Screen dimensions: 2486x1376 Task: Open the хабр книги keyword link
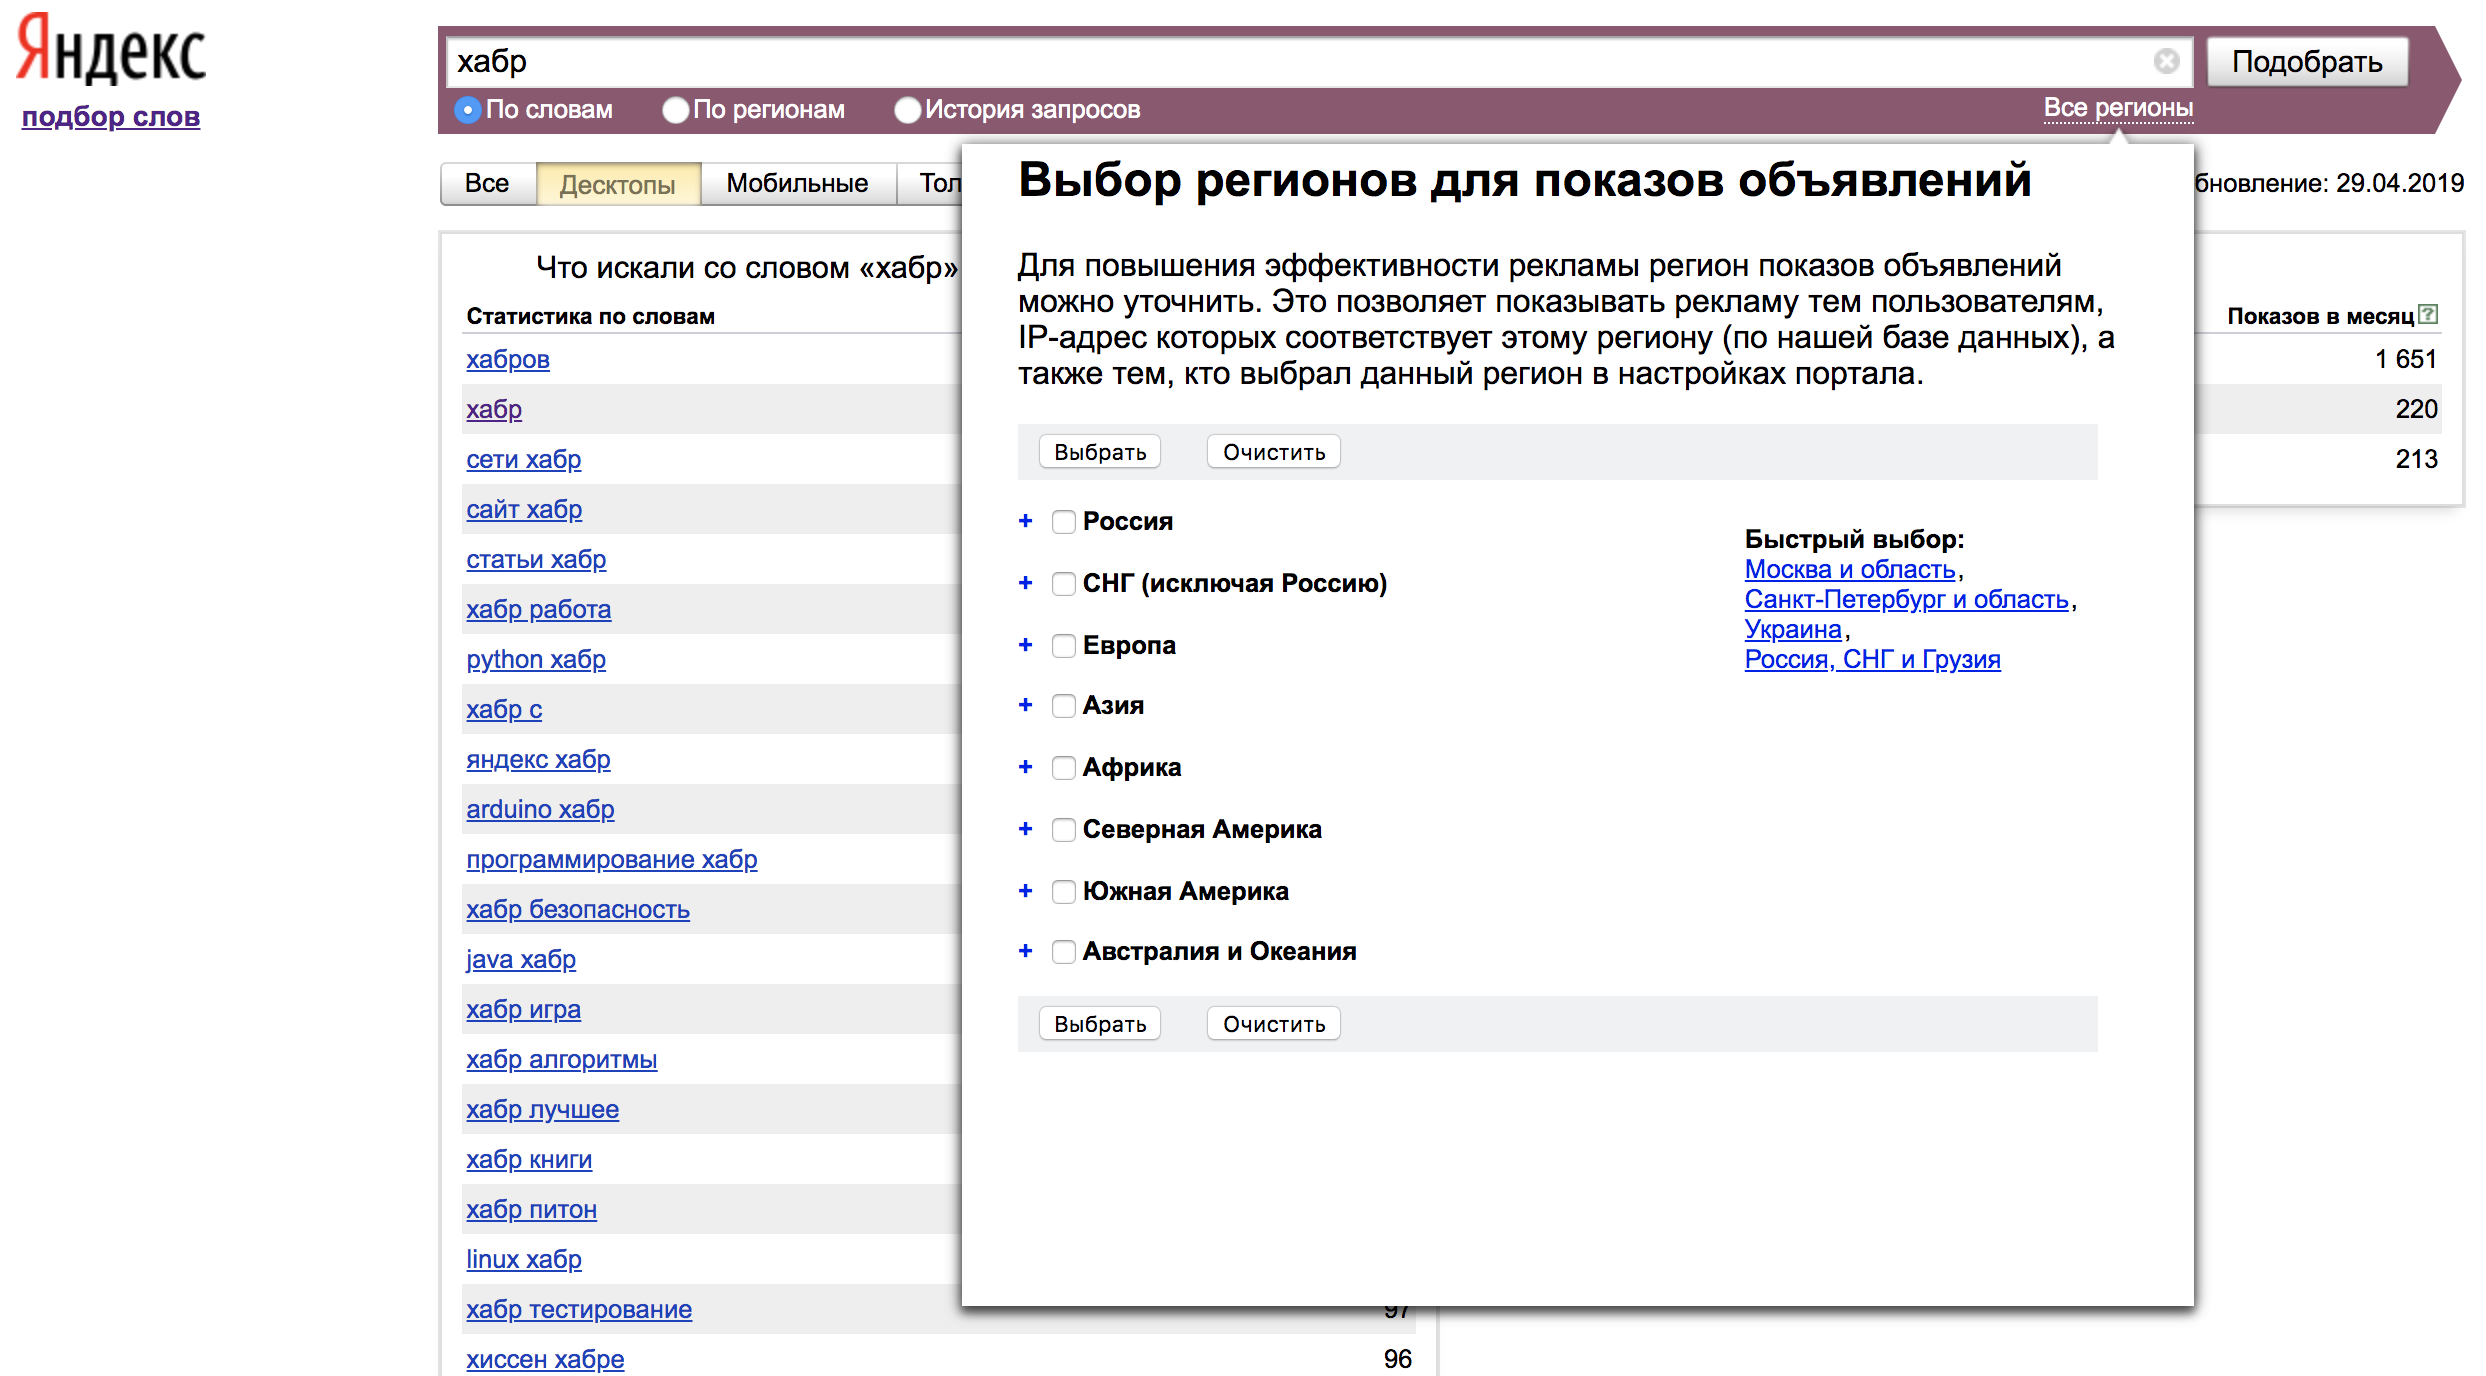529,1159
